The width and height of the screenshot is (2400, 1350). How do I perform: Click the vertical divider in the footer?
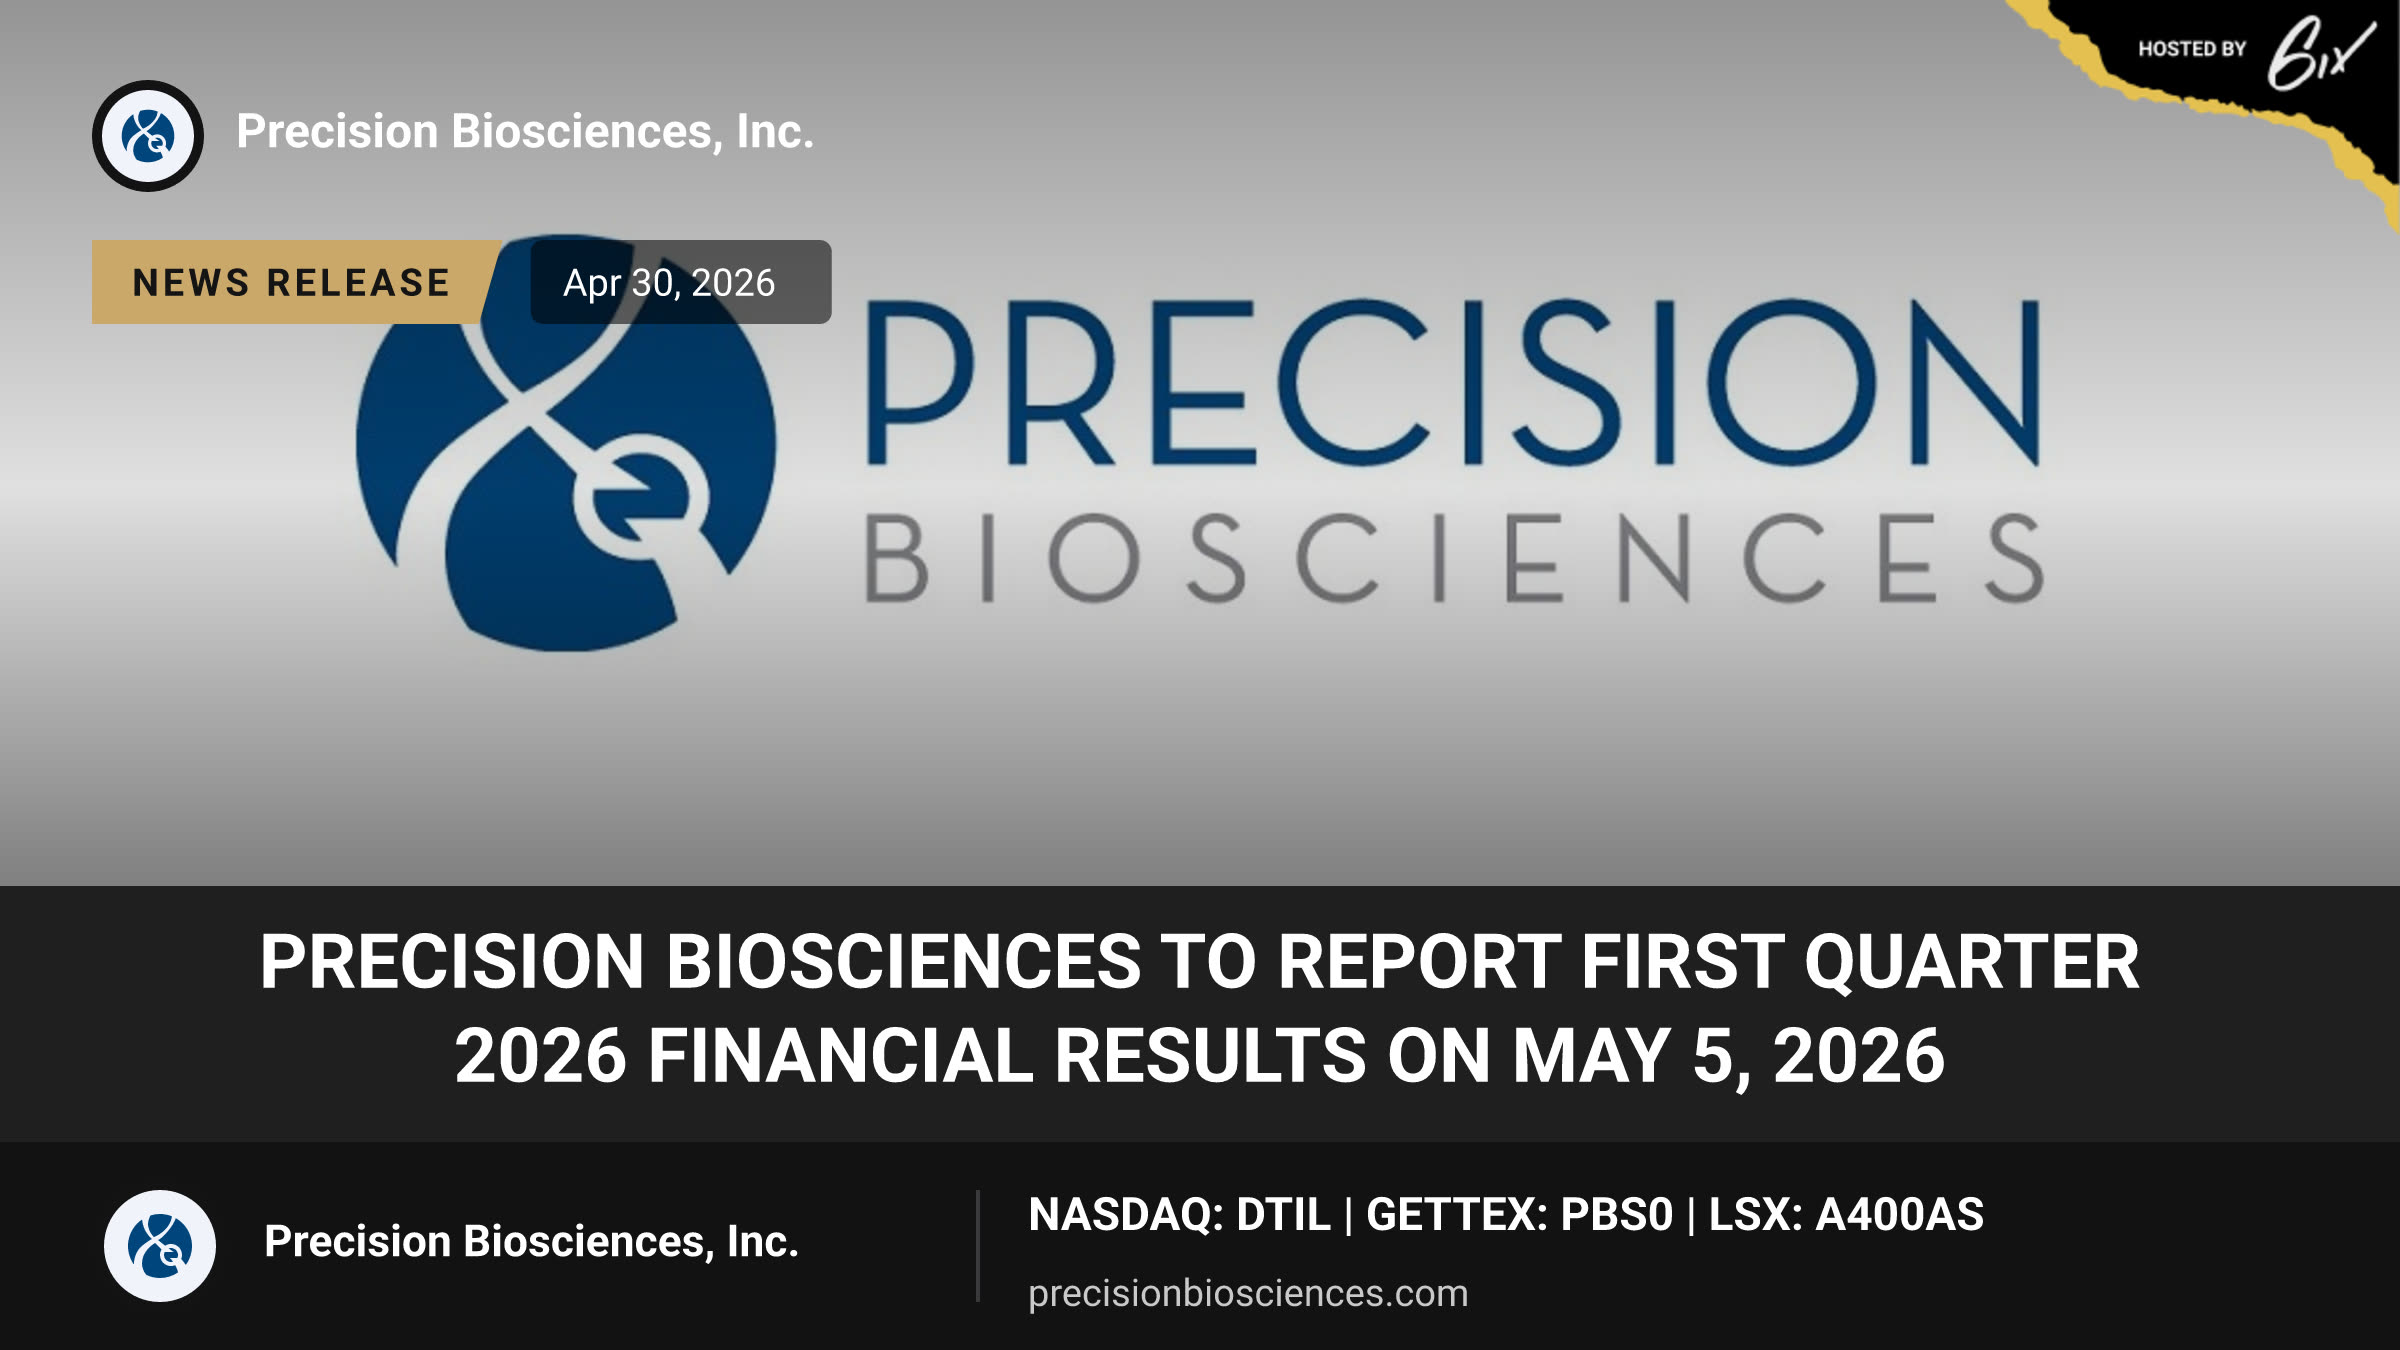tap(978, 1246)
